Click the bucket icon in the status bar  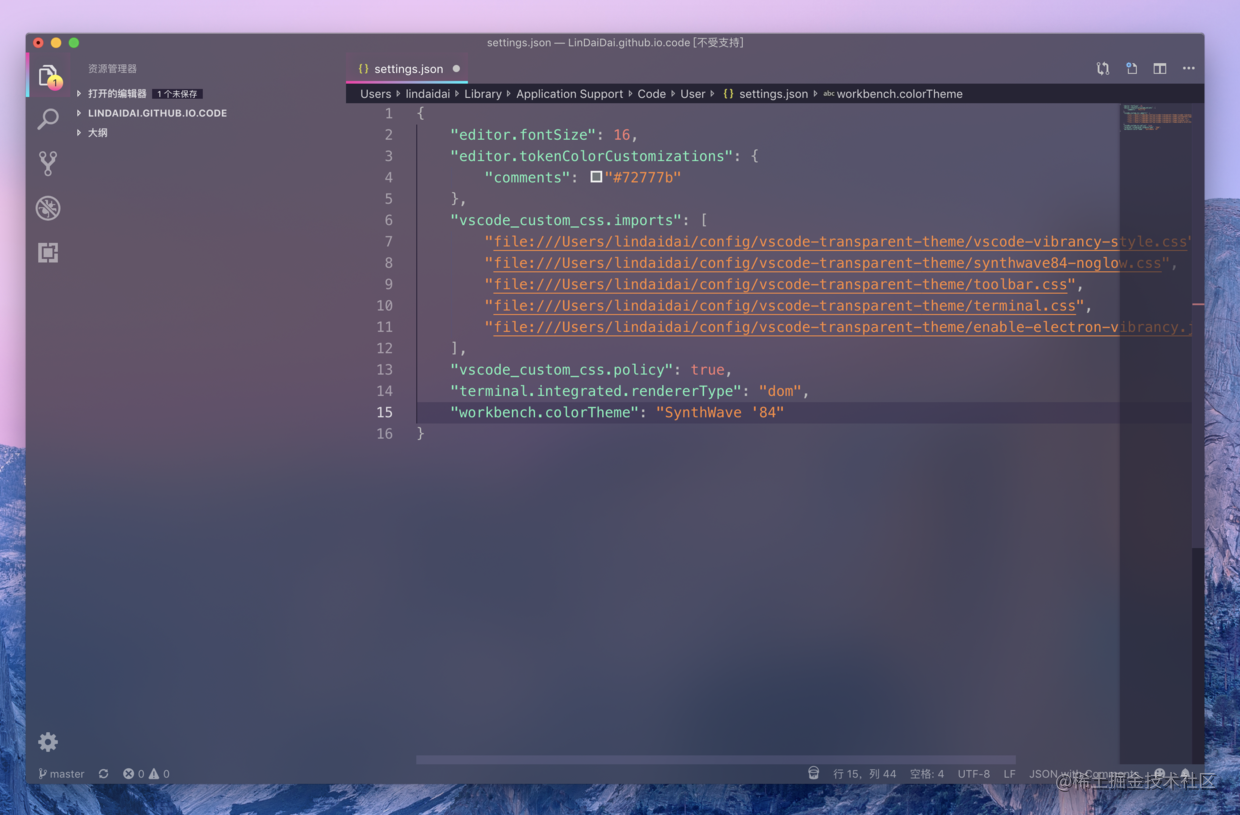(813, 774)
